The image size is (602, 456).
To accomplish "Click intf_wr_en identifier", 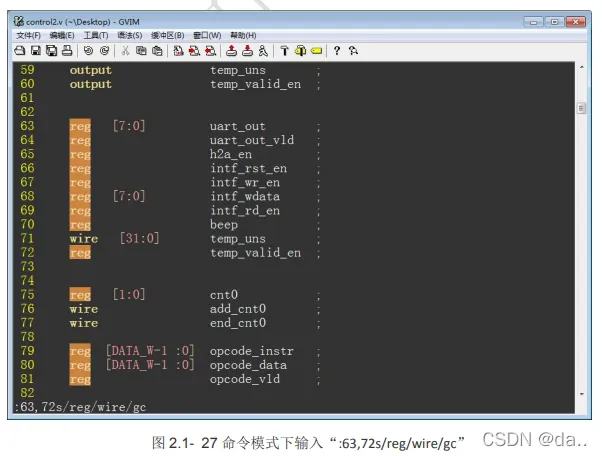I will (x=245, y=182).
